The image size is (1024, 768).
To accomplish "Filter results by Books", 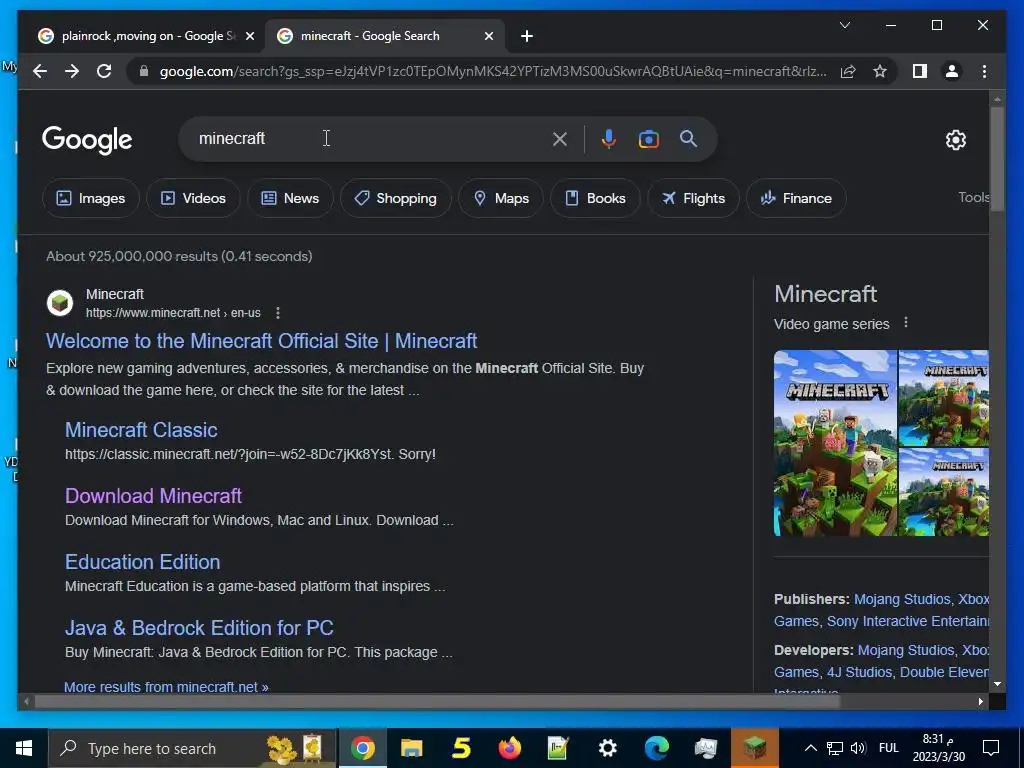I will click(595, 198).
